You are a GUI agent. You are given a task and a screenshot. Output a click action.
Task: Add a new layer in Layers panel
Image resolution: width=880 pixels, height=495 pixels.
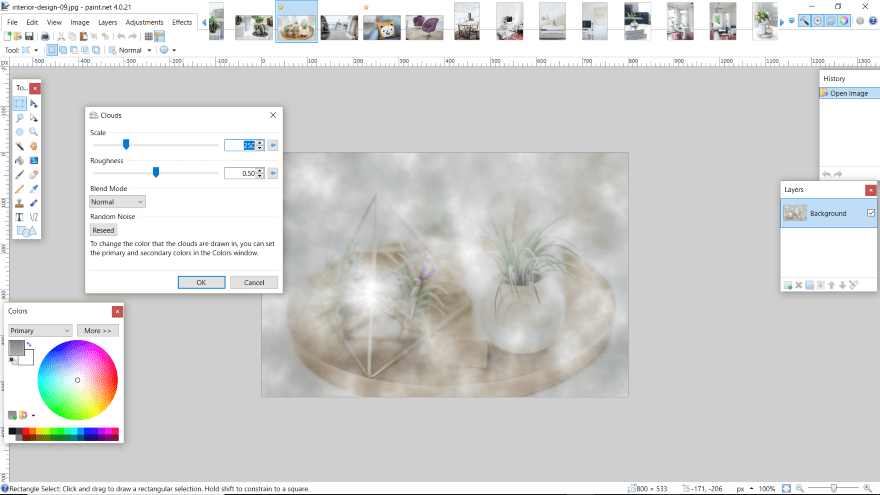click(x=788, y=286)
